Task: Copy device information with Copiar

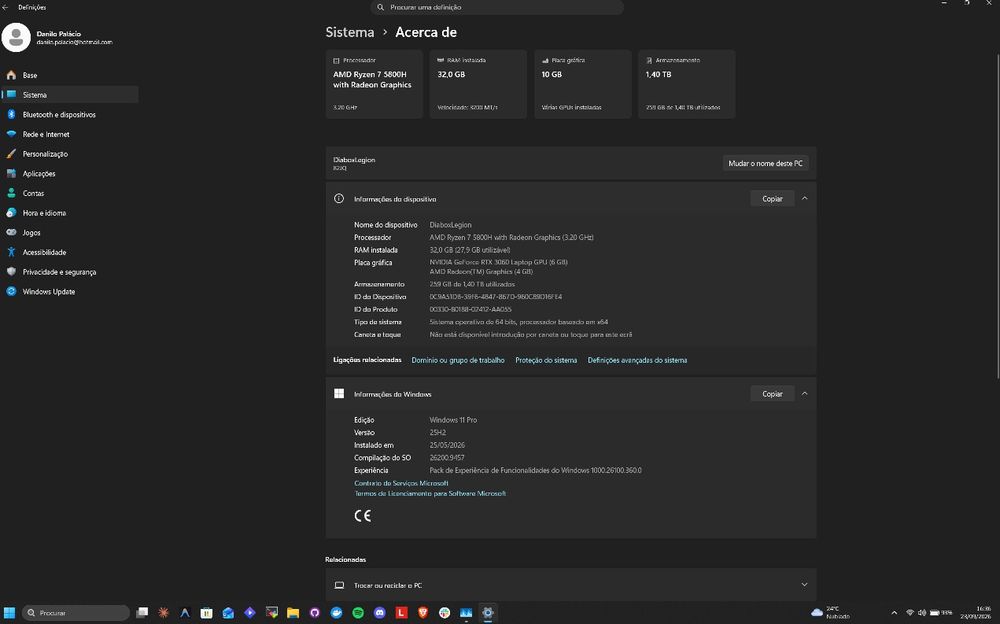Action: point(772,198)
